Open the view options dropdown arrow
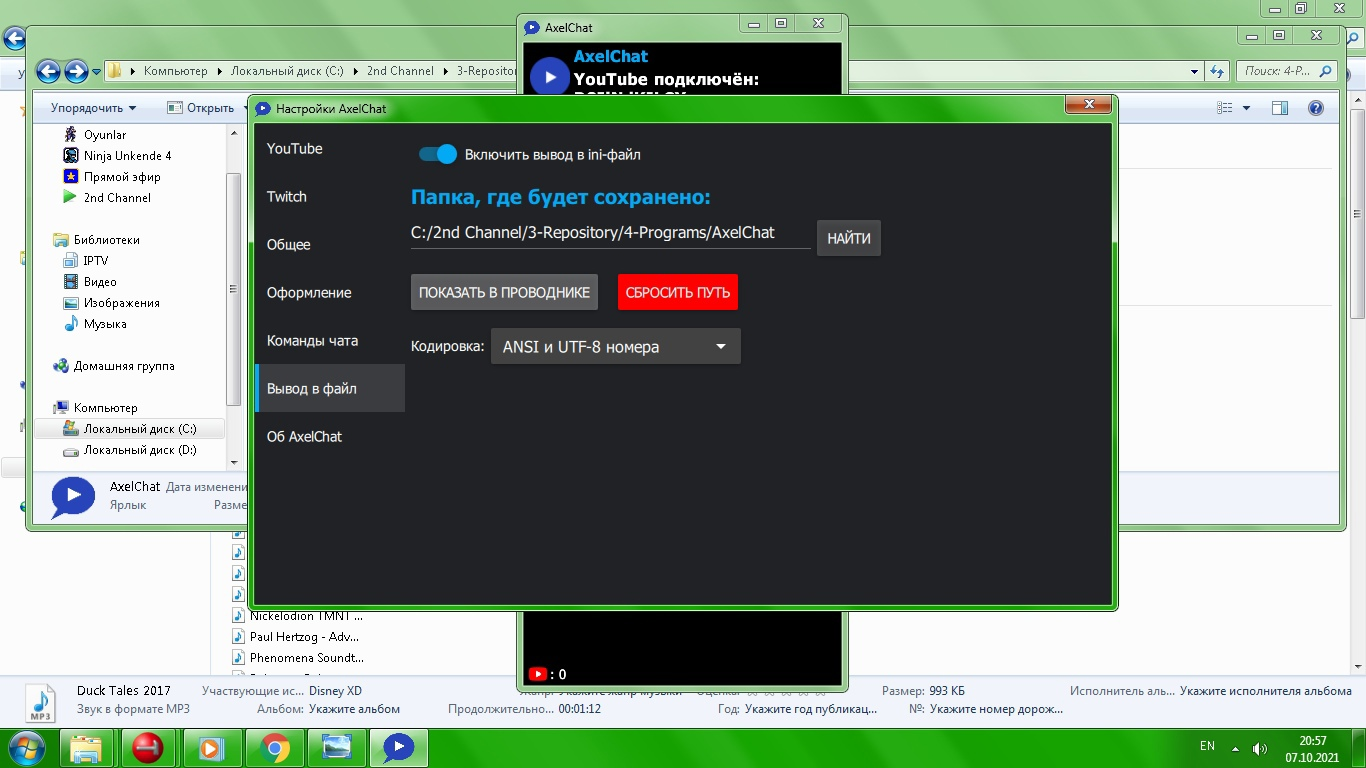The width and height of the screenshot is (1366, 768). coord(1246,108)
